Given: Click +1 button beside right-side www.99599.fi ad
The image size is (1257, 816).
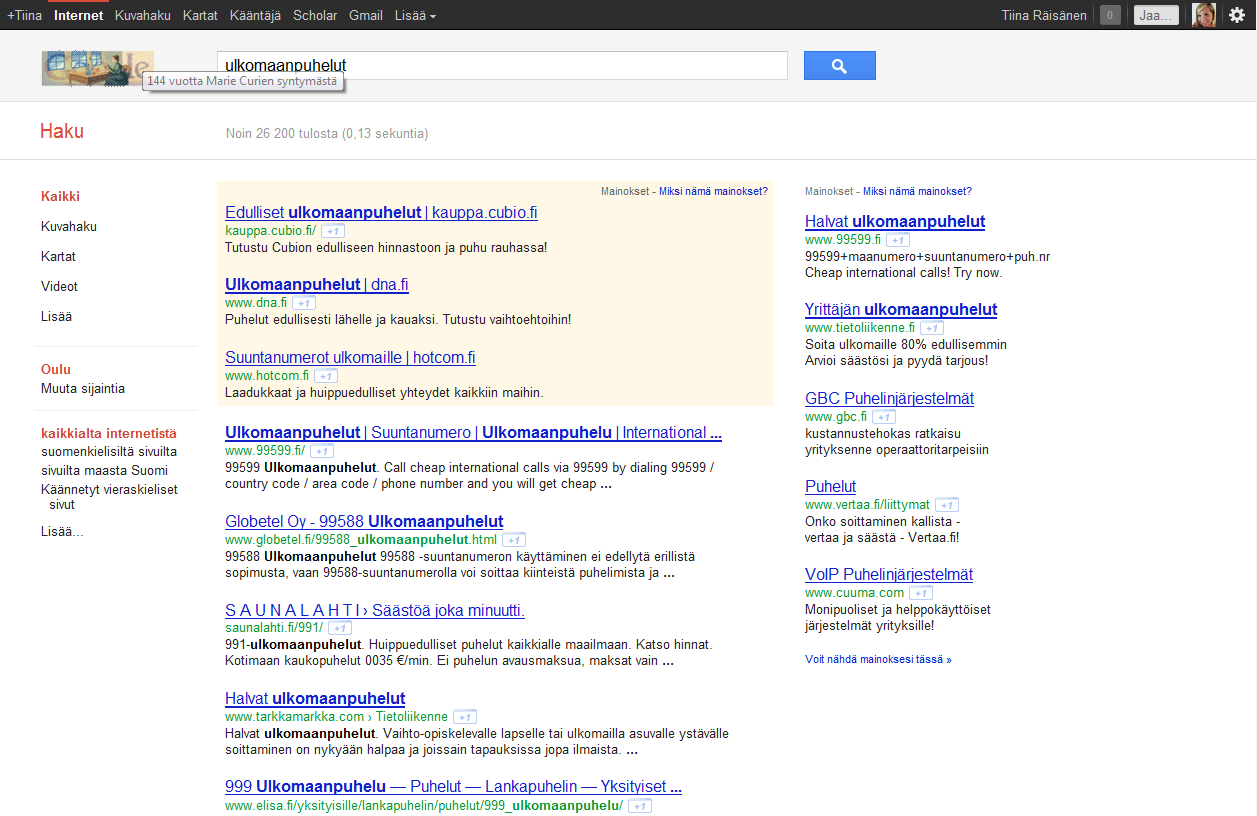Looking at the screenshot, I should 898,240.
